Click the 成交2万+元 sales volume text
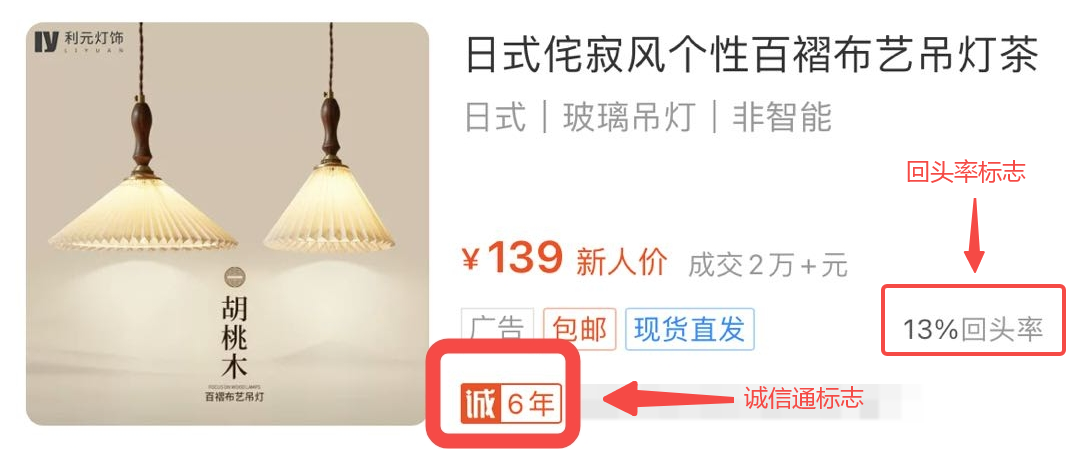The height and width of the screenshot is (449, 1080). [x=767, y=265]
